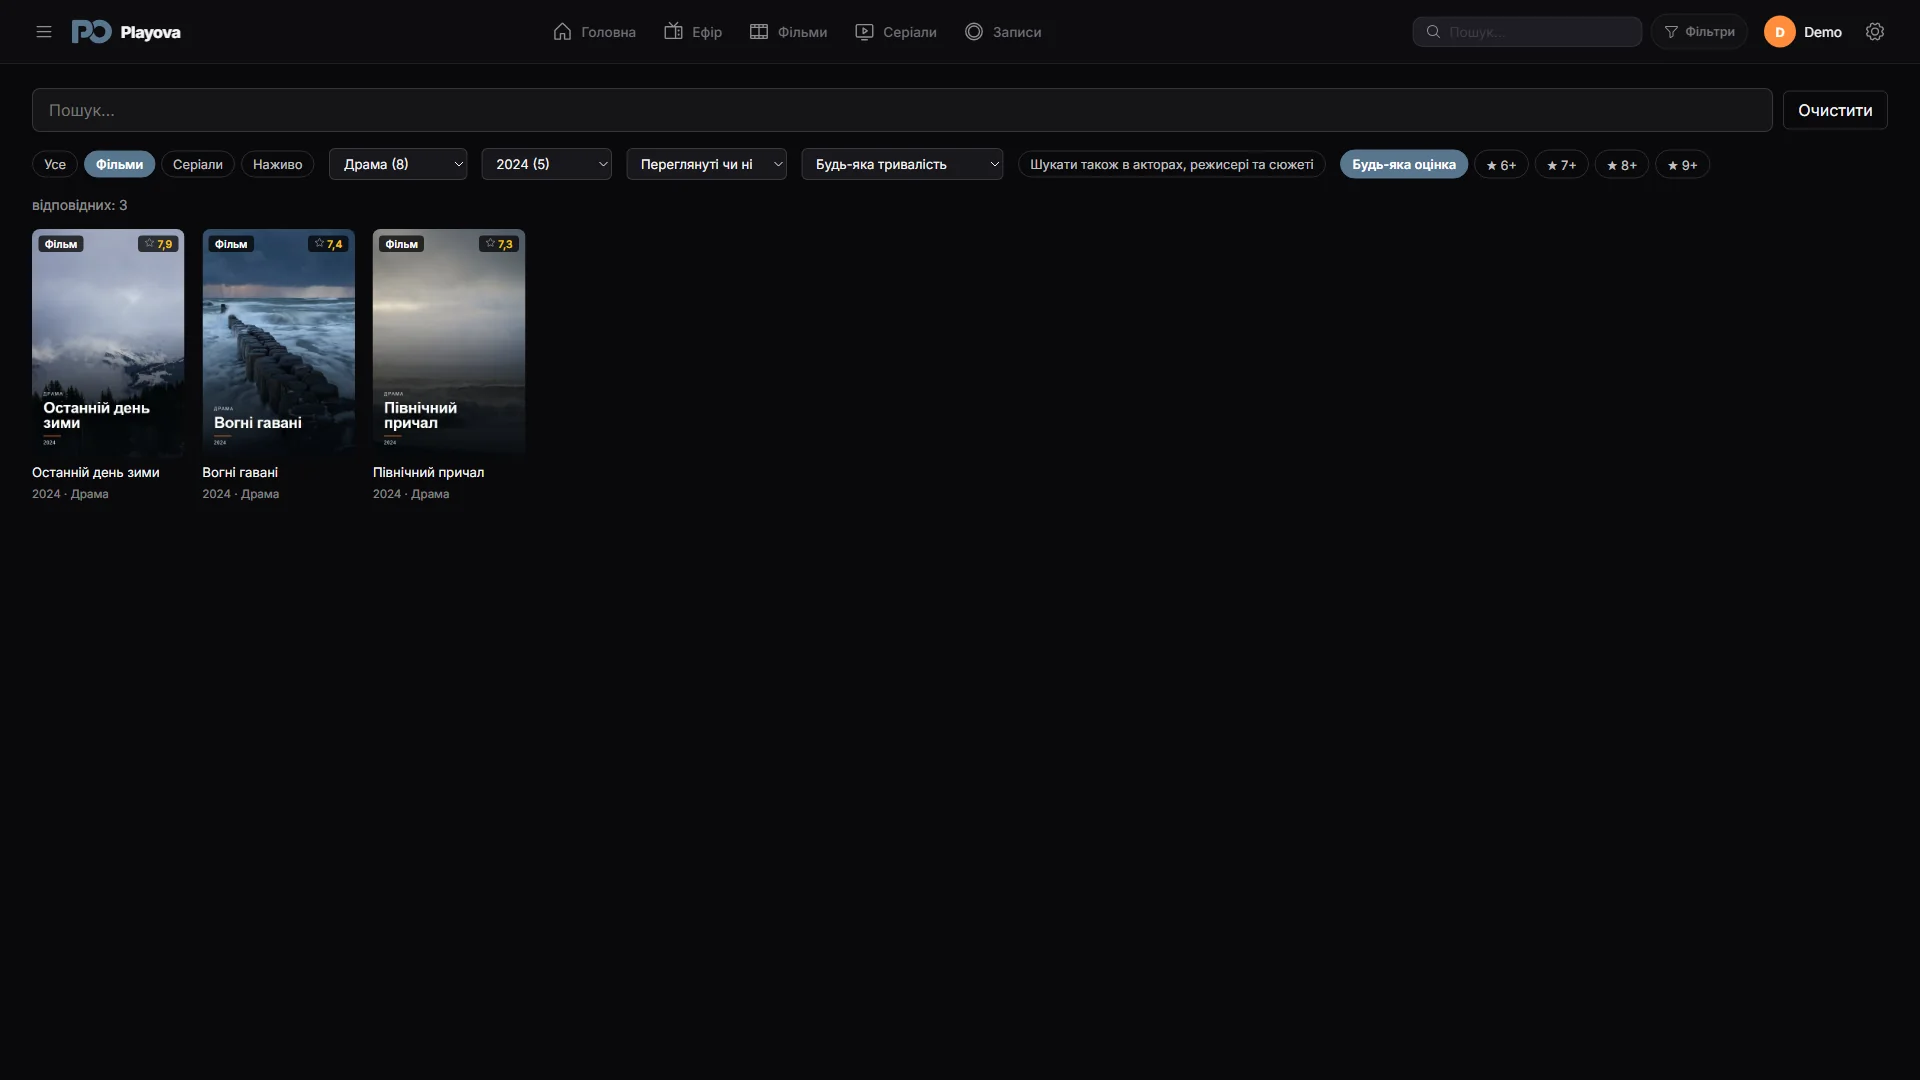Open the Вогні гавані poster thumbnail
The image size is (1920, 1080).
point(279,343)
